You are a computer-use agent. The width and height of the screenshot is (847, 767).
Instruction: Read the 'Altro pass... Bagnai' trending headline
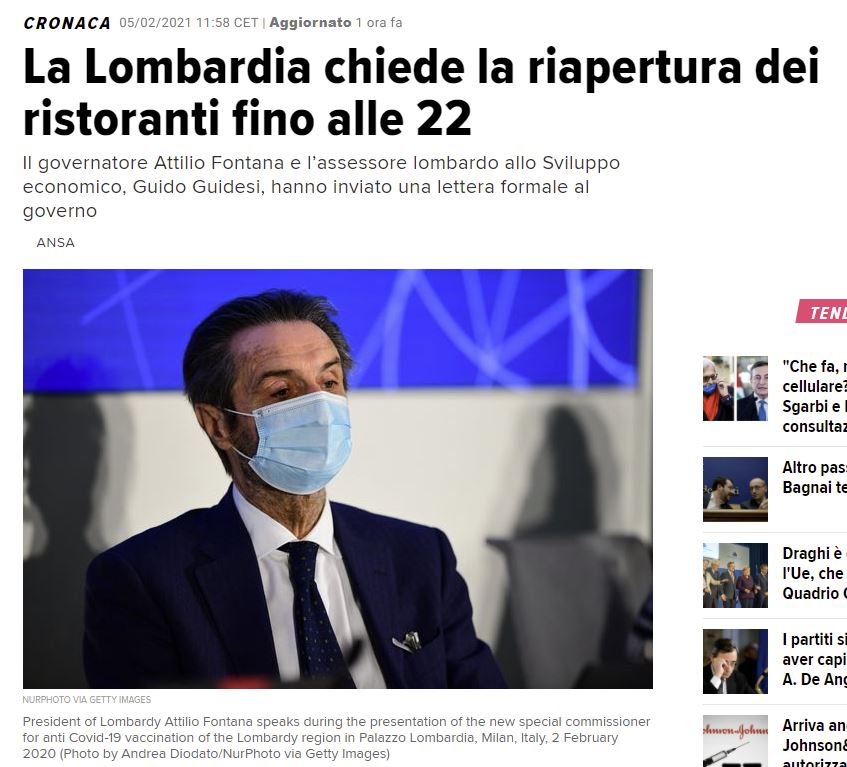tap(815, 477)
